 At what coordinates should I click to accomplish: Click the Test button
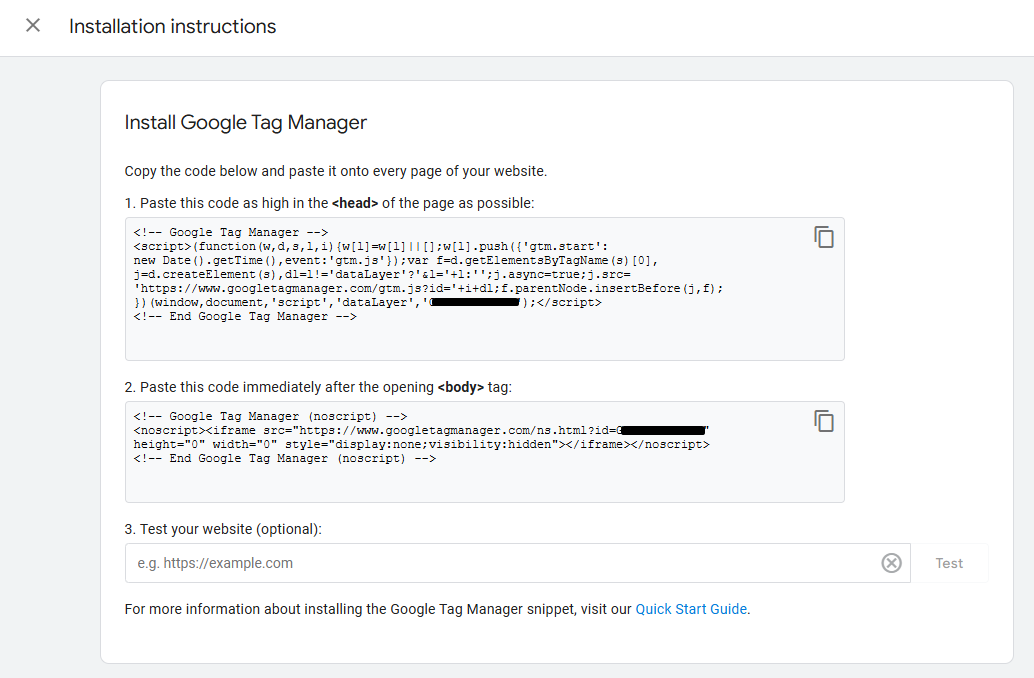point(949,563)
